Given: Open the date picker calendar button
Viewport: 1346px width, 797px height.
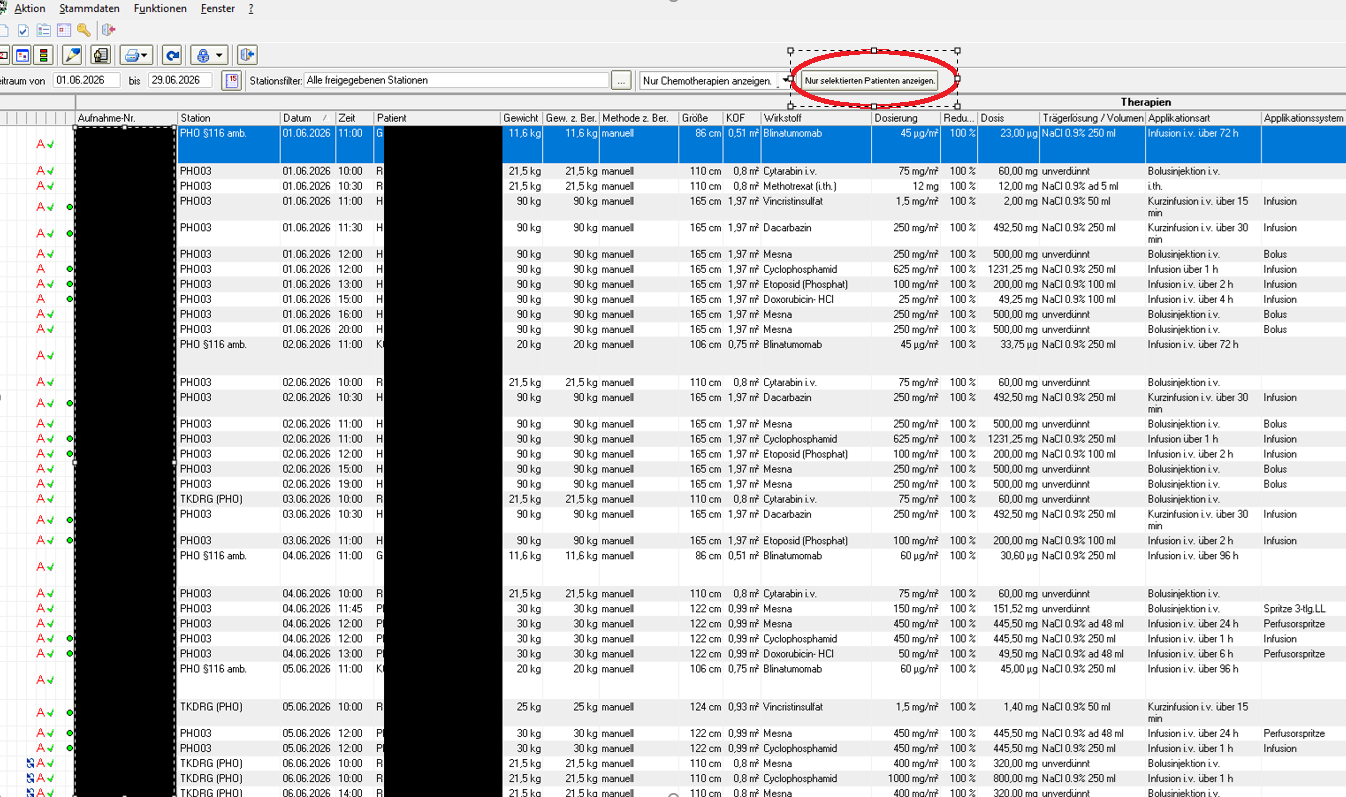Looking at the screenshot, I should (x=232, y=80).
